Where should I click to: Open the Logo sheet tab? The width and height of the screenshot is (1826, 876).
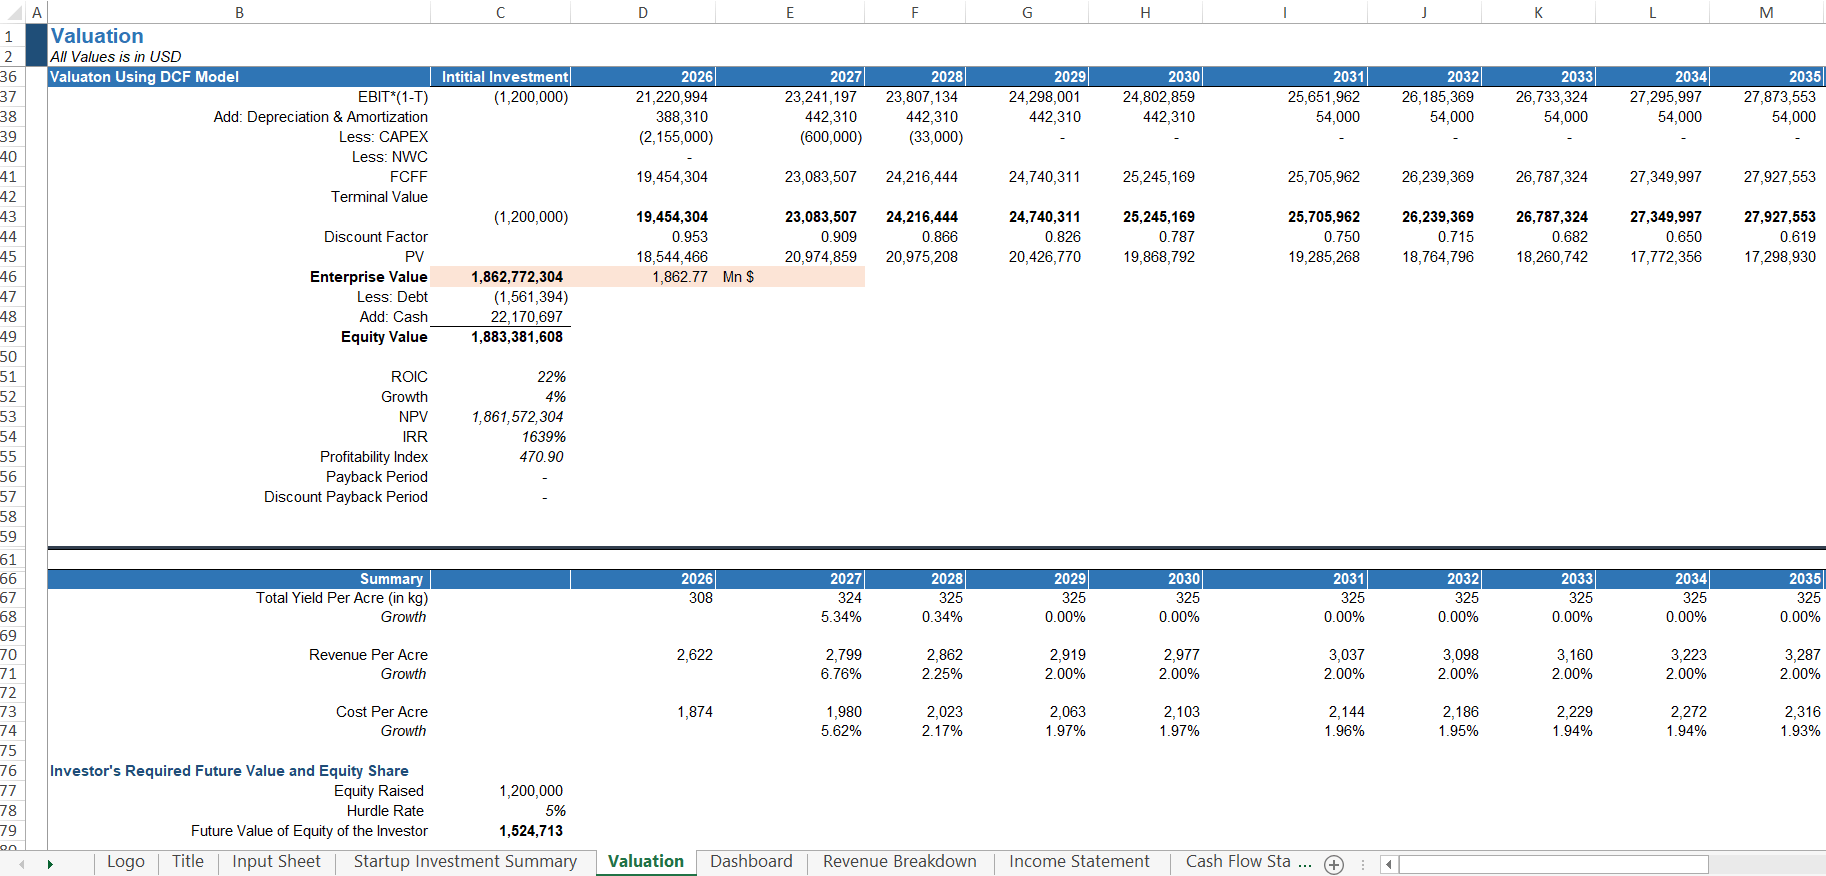coord(125,862)
